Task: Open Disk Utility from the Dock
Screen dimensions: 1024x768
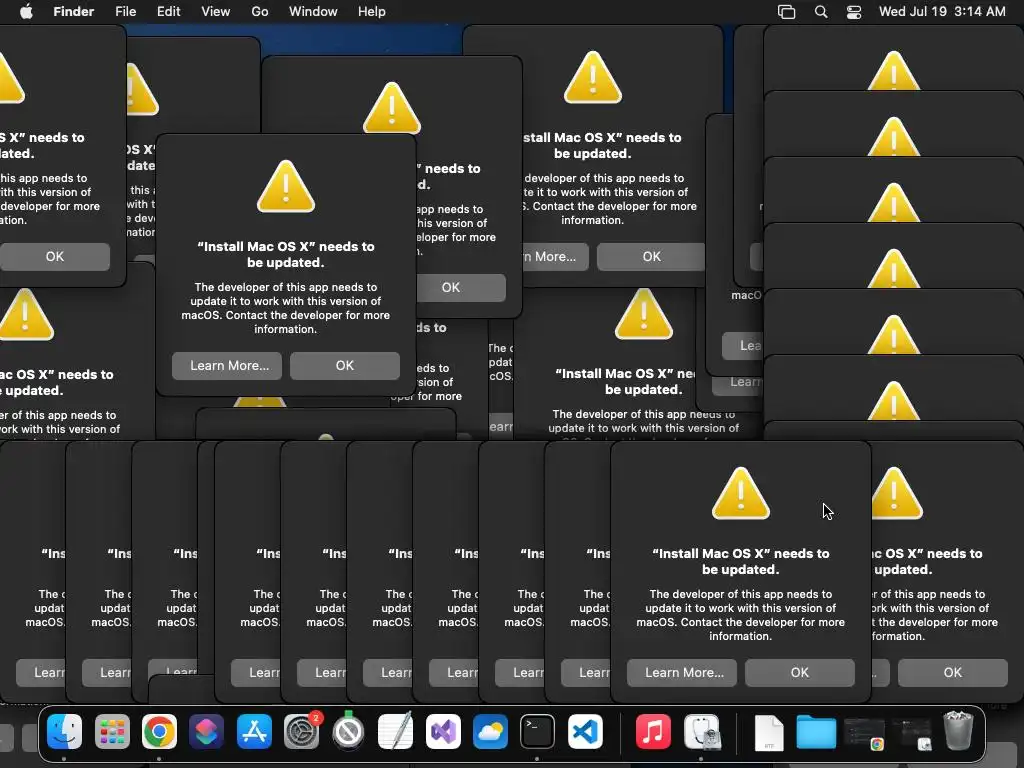Action: 702,731
